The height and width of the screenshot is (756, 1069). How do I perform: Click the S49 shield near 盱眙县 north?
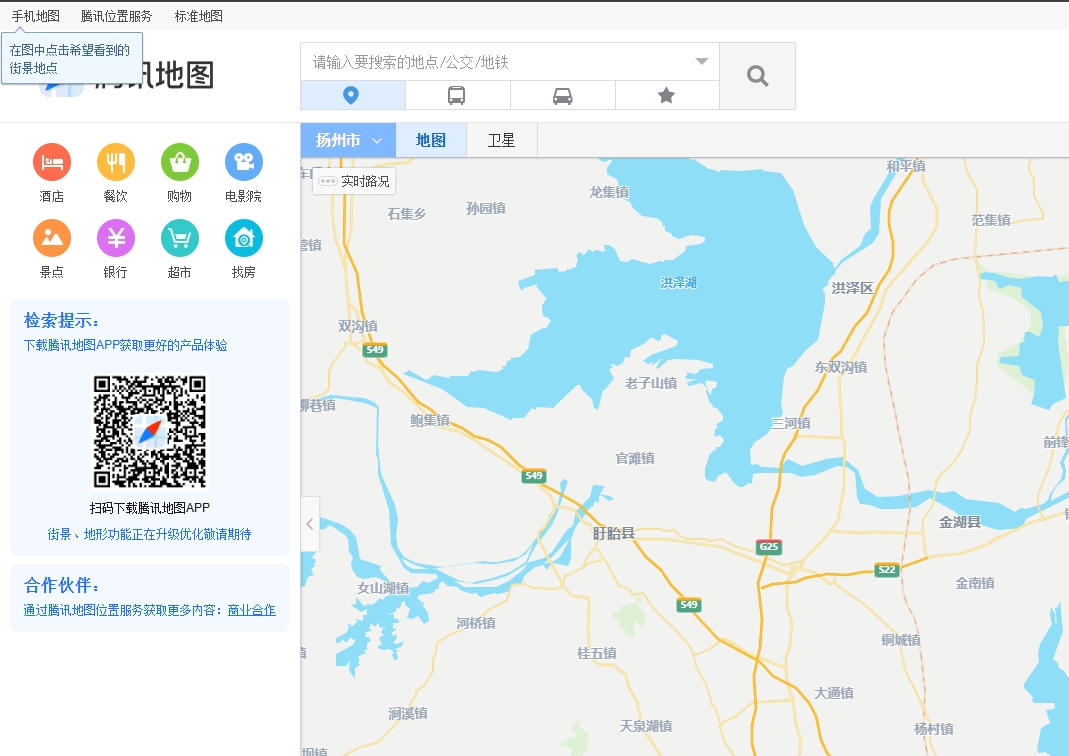point(534,476)
